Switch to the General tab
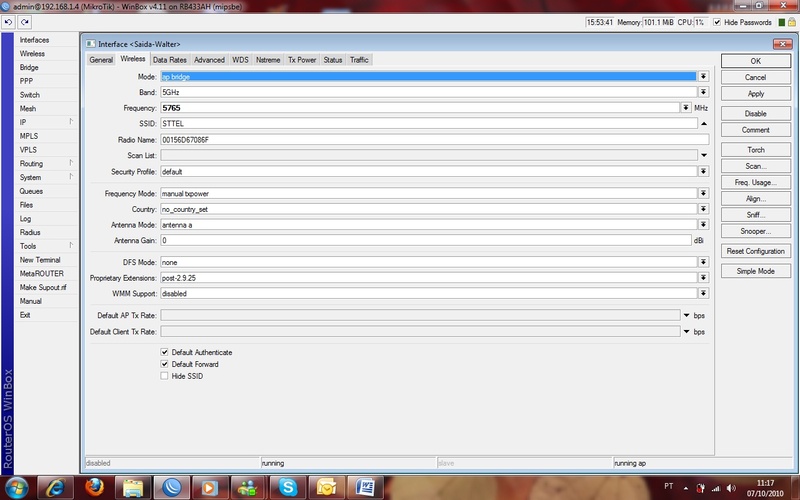 101,60
